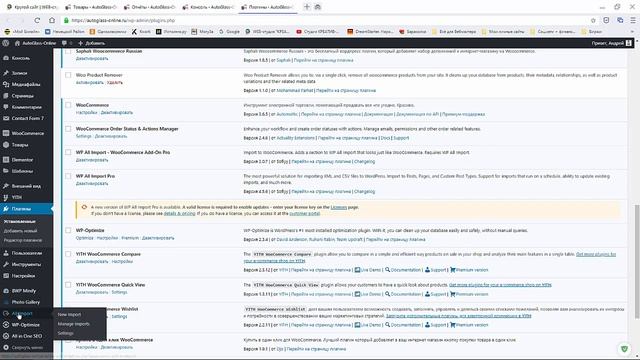Open Live Demo for YITH WooCommerce Compare
Screen dimensions: 640x360
pos(368,270)
